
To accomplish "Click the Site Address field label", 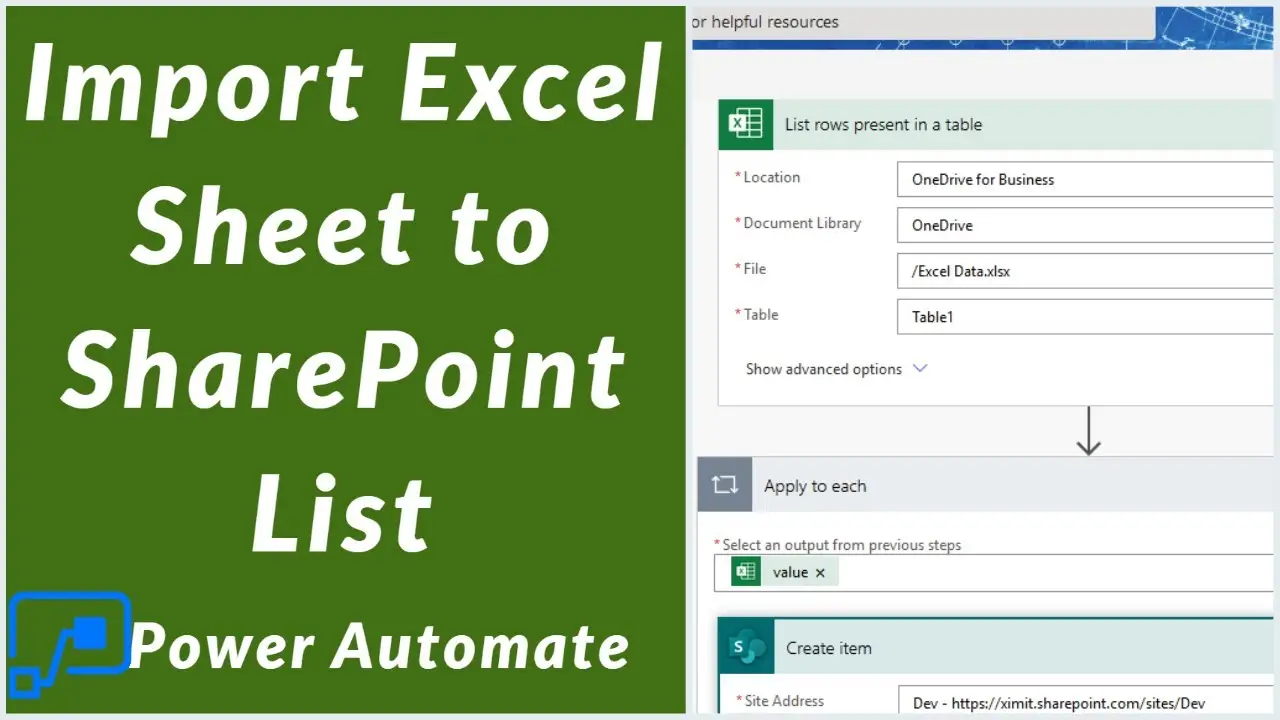I will click(x=784, y=701).
